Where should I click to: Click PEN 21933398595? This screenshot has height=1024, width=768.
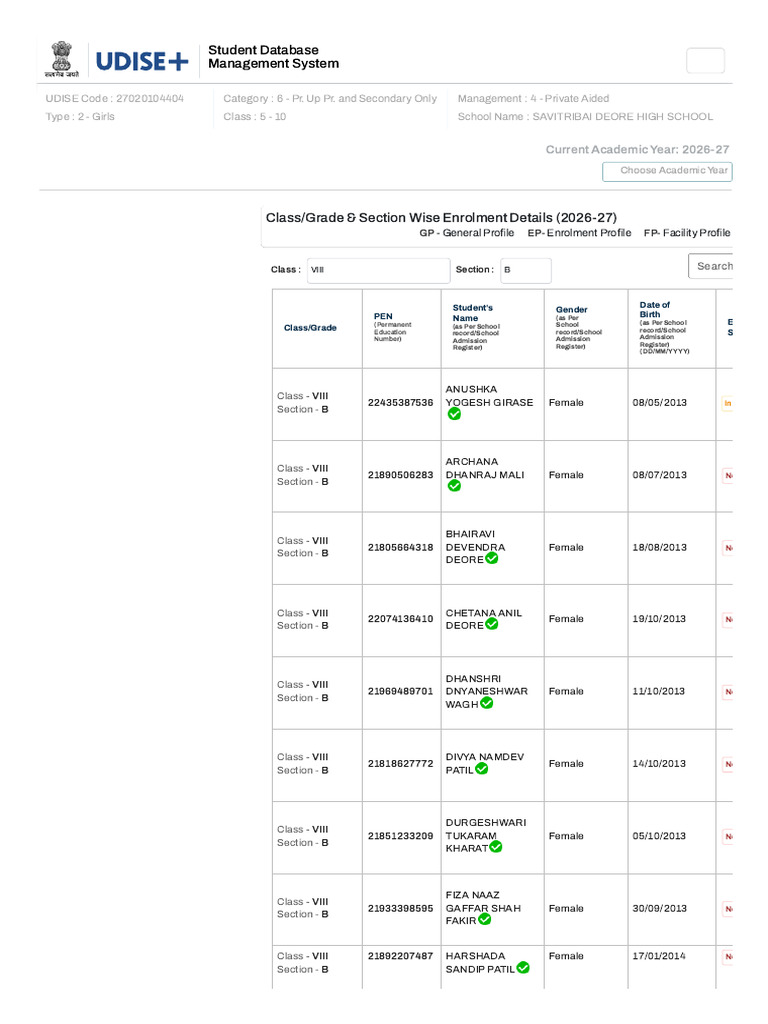(x=400, y=909)
